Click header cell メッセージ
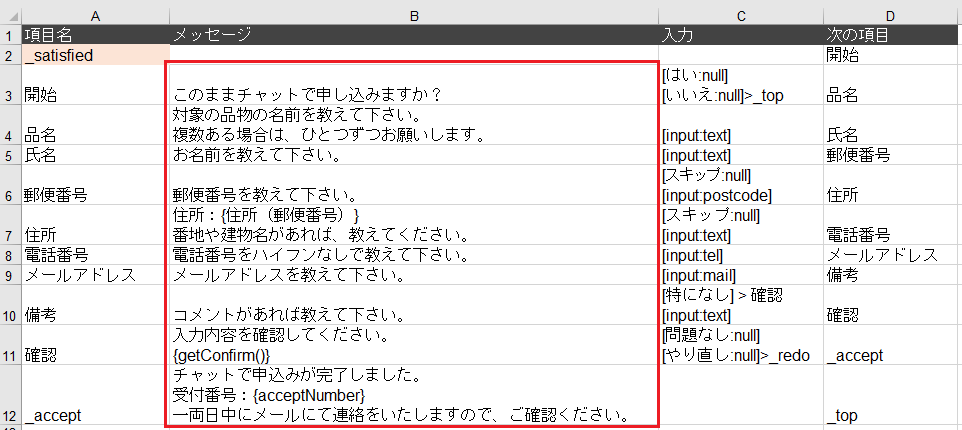 coord(414,35)
